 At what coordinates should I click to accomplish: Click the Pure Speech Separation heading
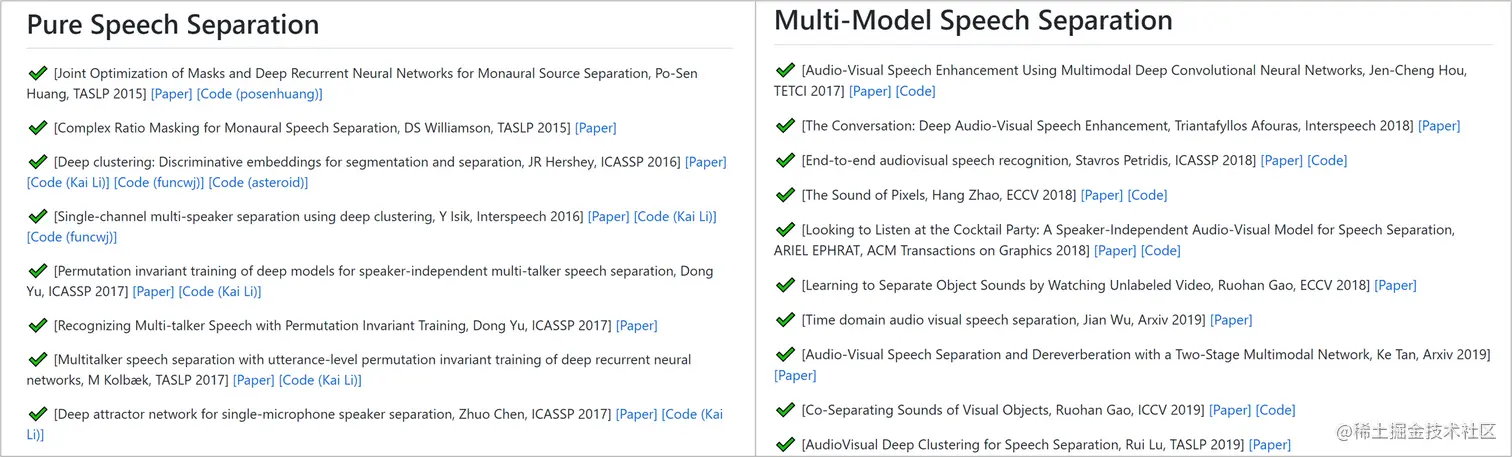point(173,25)
